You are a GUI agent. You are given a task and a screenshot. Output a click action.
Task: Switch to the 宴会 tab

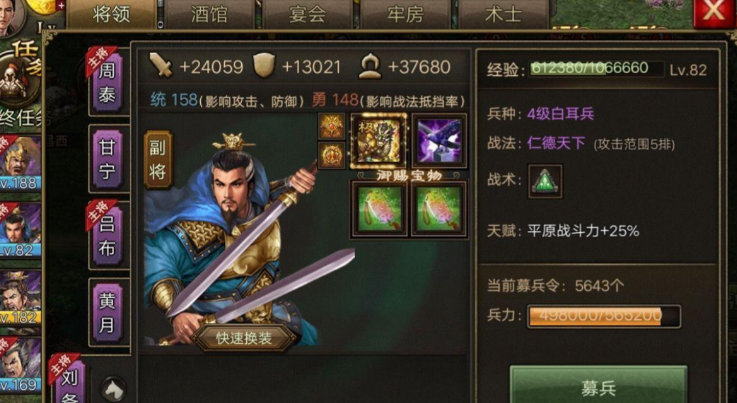(x=307, y=14)
